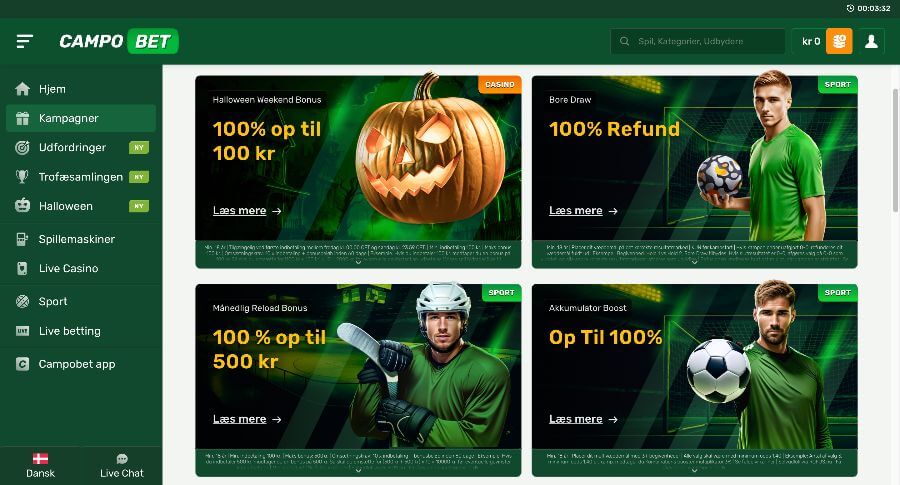Expand terms under Månedlig Reload Bonus card
Image resolution: width=900 pixels, height=485 pixels.
pos(358,471)
